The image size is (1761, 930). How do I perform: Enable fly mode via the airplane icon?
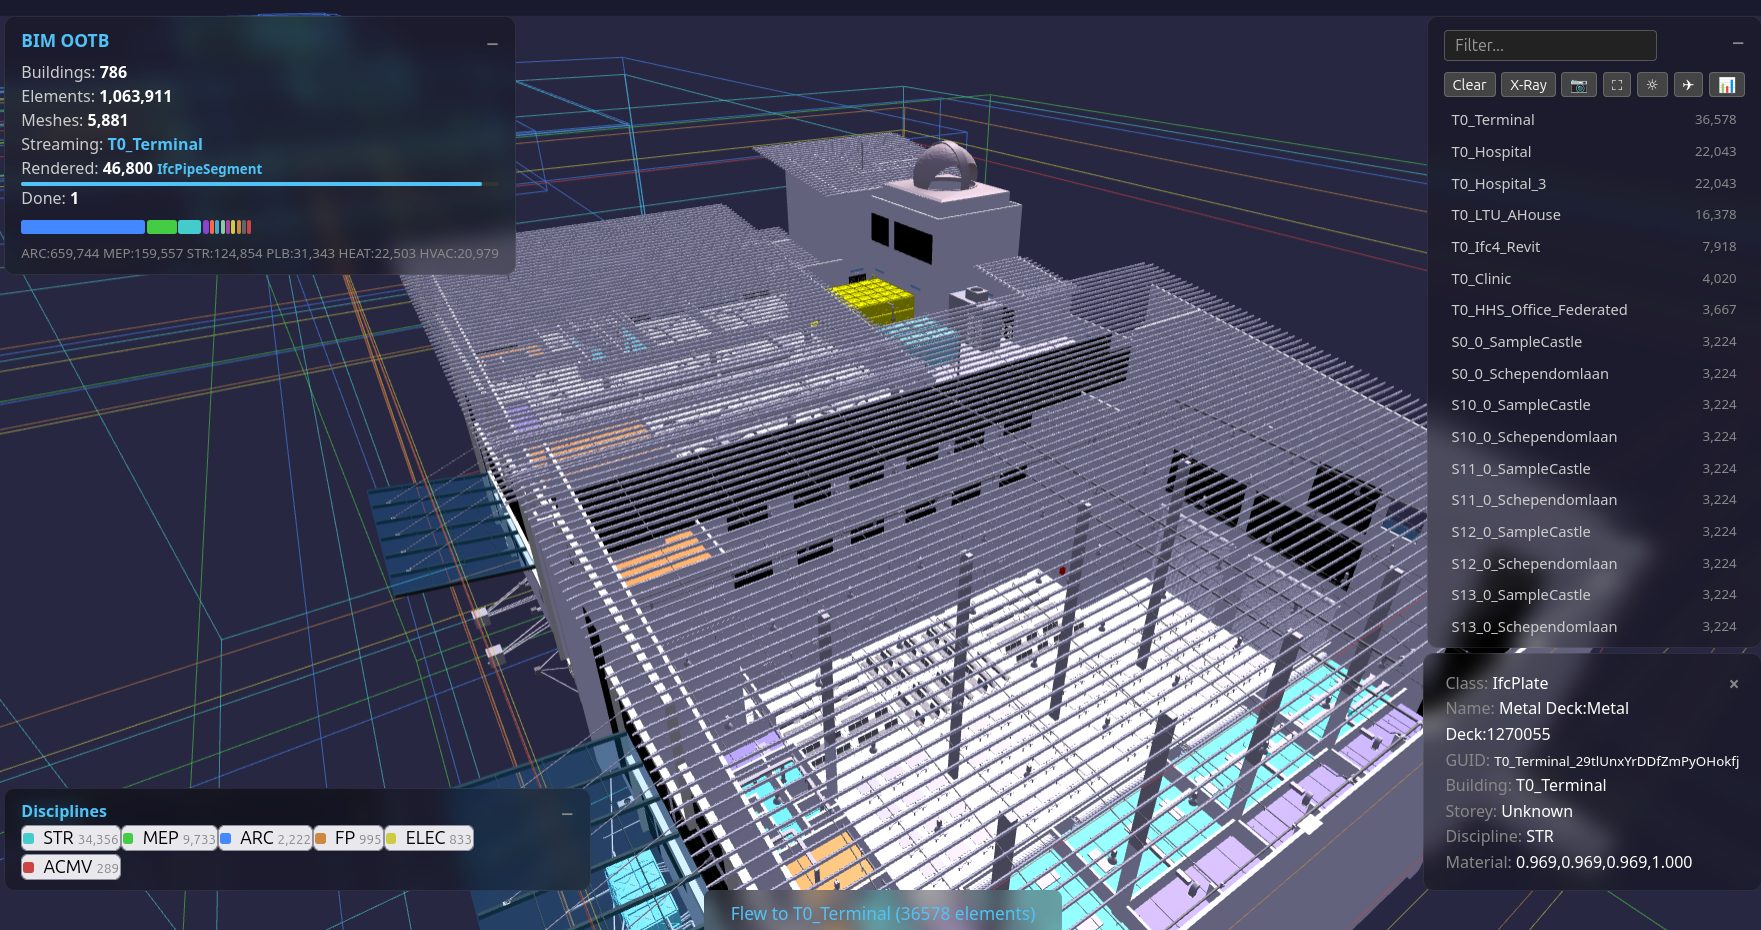[1688, 85]
